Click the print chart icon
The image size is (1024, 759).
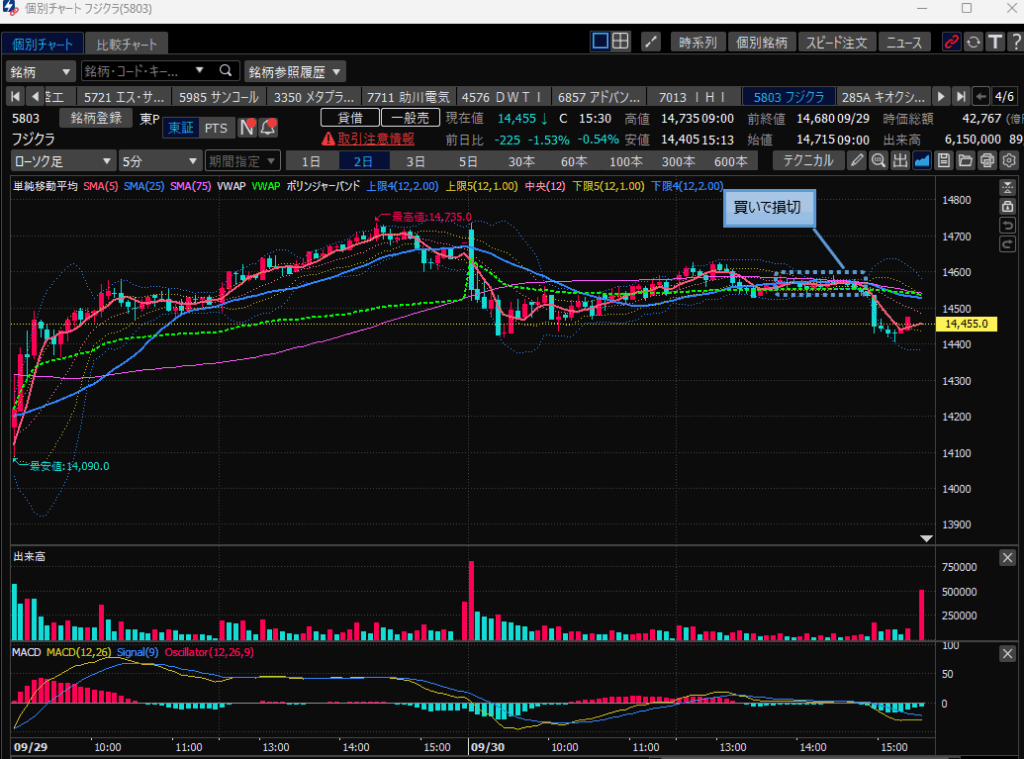point(987,161)
